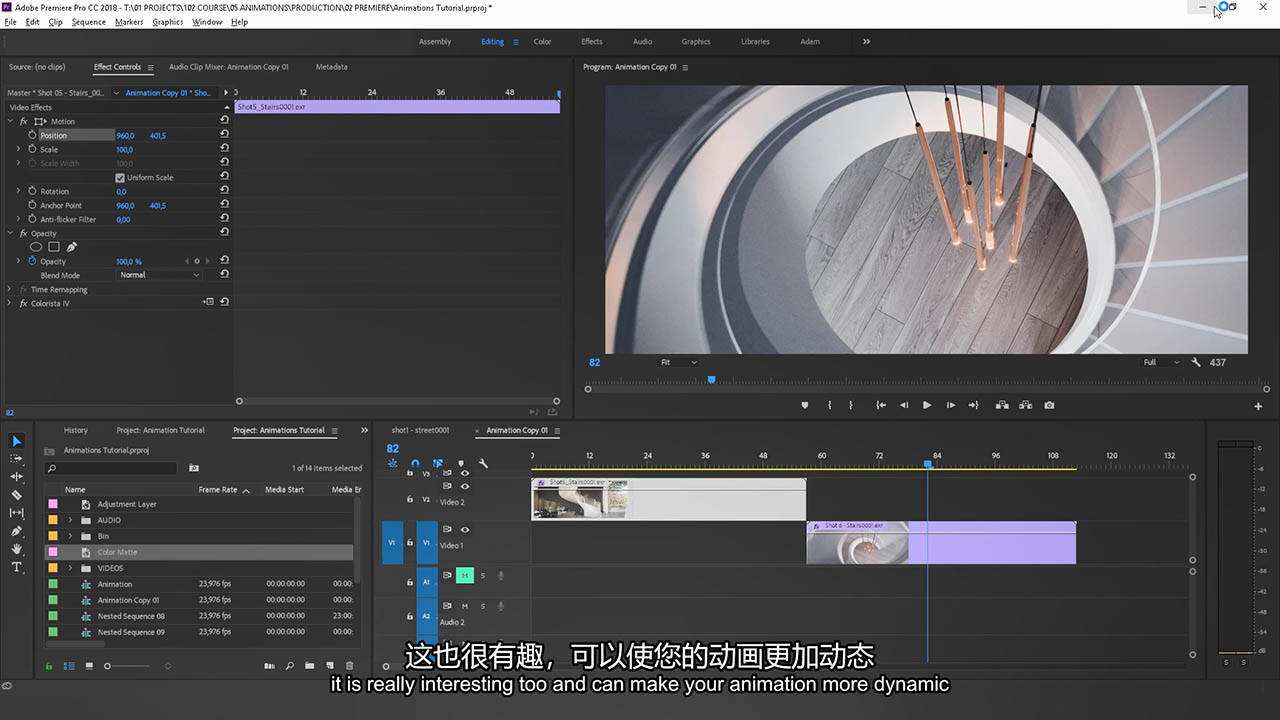Viewport: 1280px width, 720px height.
Task: Open Blend Mode dropdown set to Normal
Action: 159,275
